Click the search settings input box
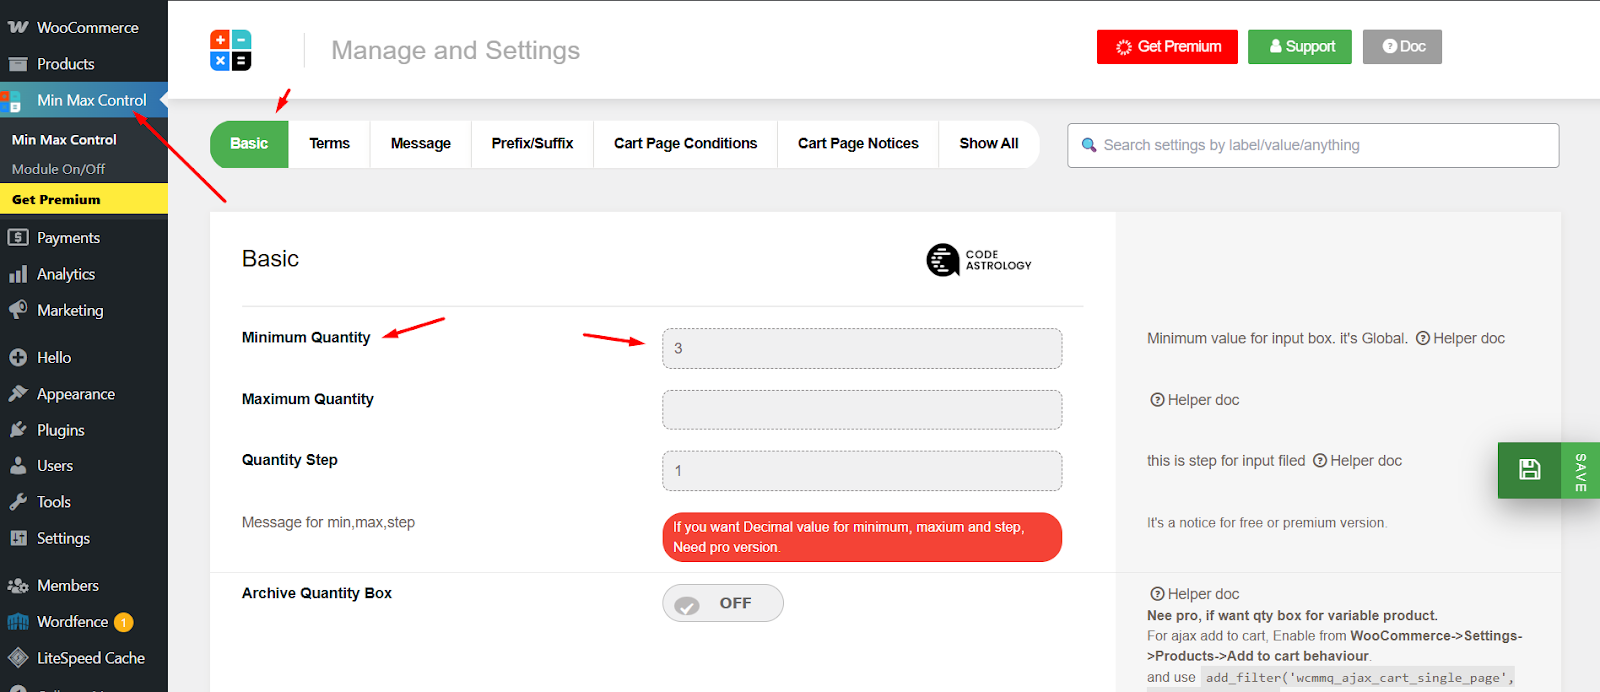 click(x=1313, y=146)
